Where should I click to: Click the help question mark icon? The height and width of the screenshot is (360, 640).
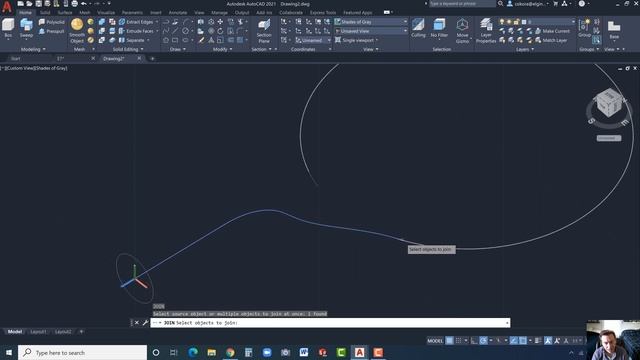click(582, 4)
